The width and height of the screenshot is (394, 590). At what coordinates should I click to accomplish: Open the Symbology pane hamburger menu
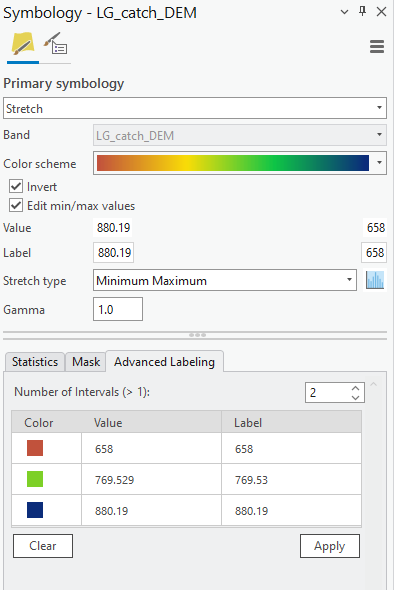coord(377,47)
